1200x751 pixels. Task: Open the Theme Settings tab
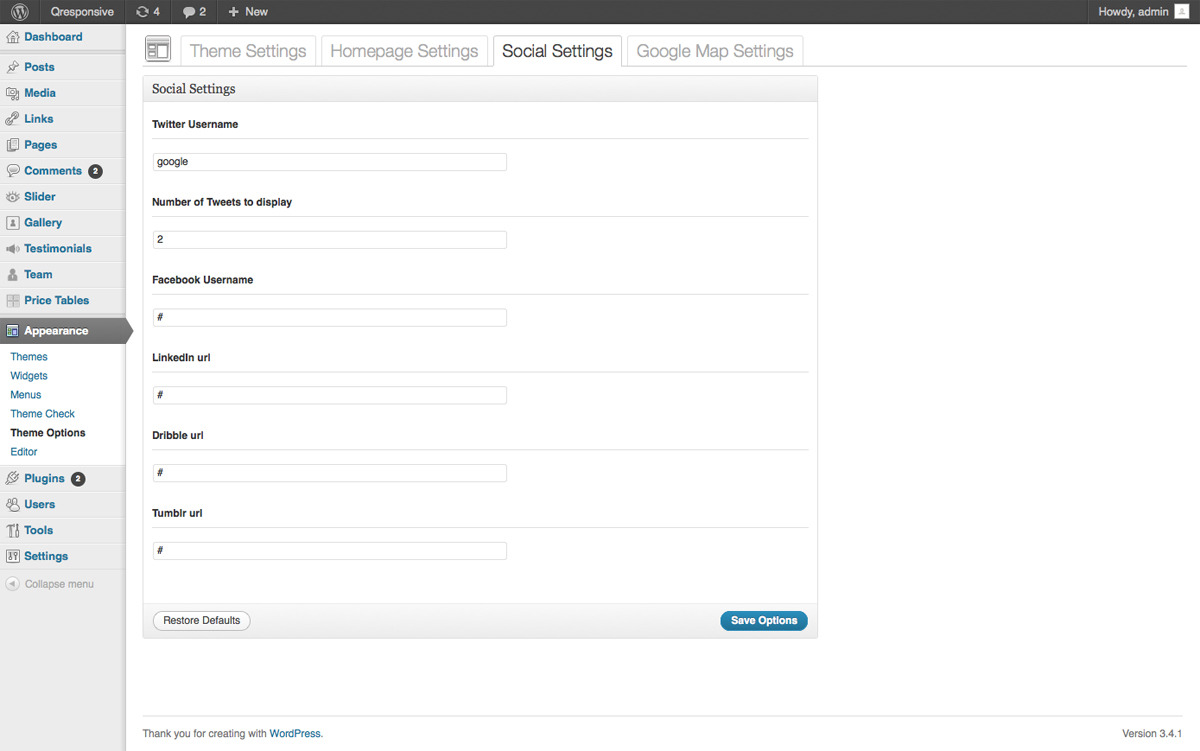(248, 51)
